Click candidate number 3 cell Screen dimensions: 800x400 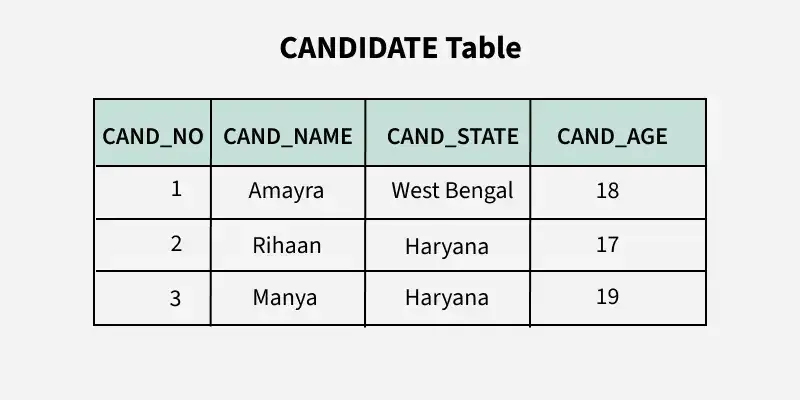coord(153,298)
